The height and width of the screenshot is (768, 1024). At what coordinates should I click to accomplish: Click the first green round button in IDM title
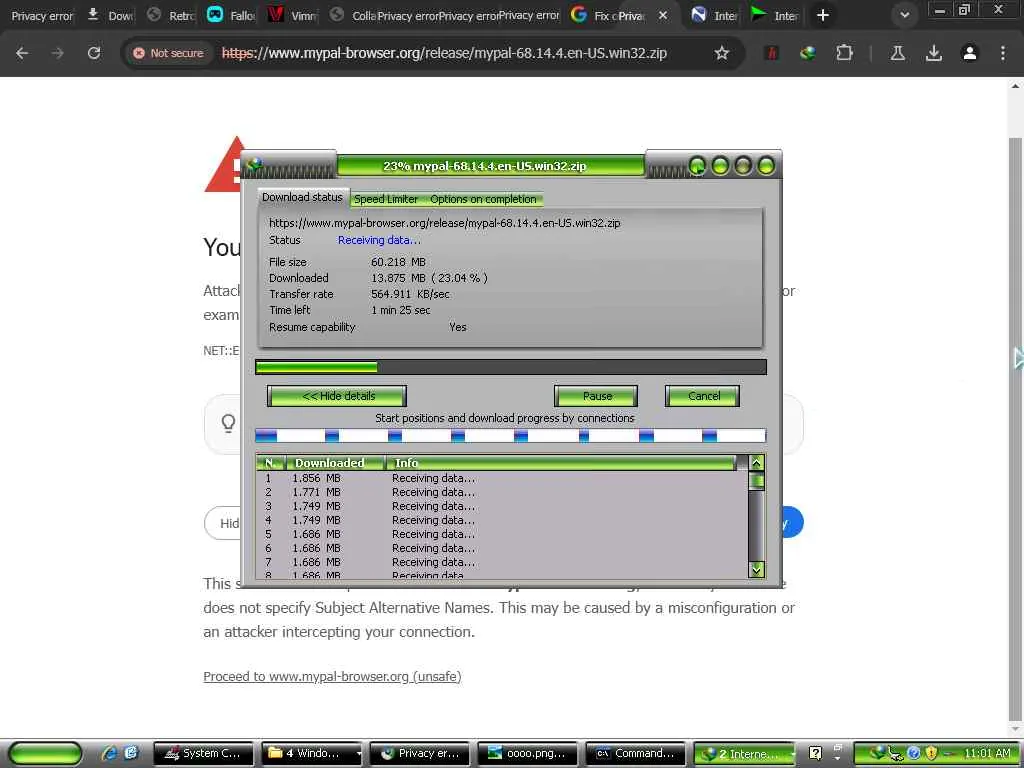click(x=697, y=166)
